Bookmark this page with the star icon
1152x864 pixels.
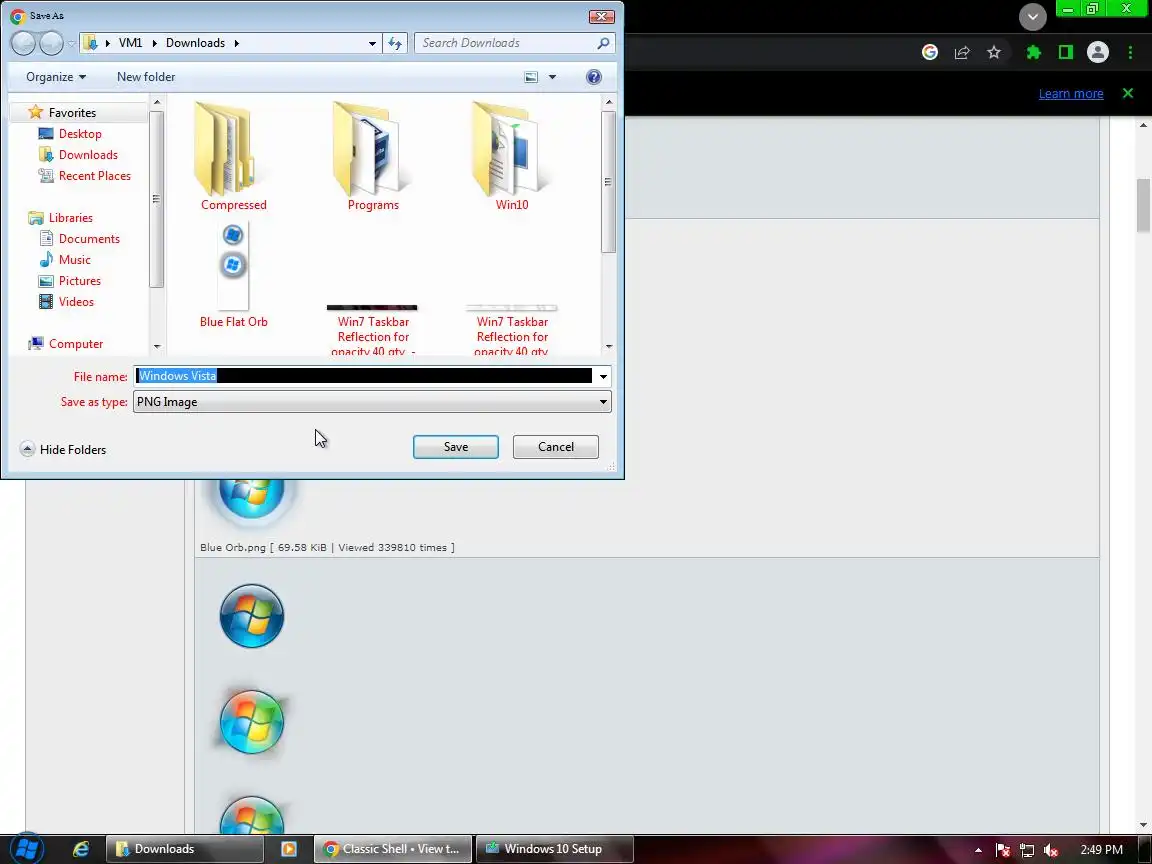click(994, 52)
